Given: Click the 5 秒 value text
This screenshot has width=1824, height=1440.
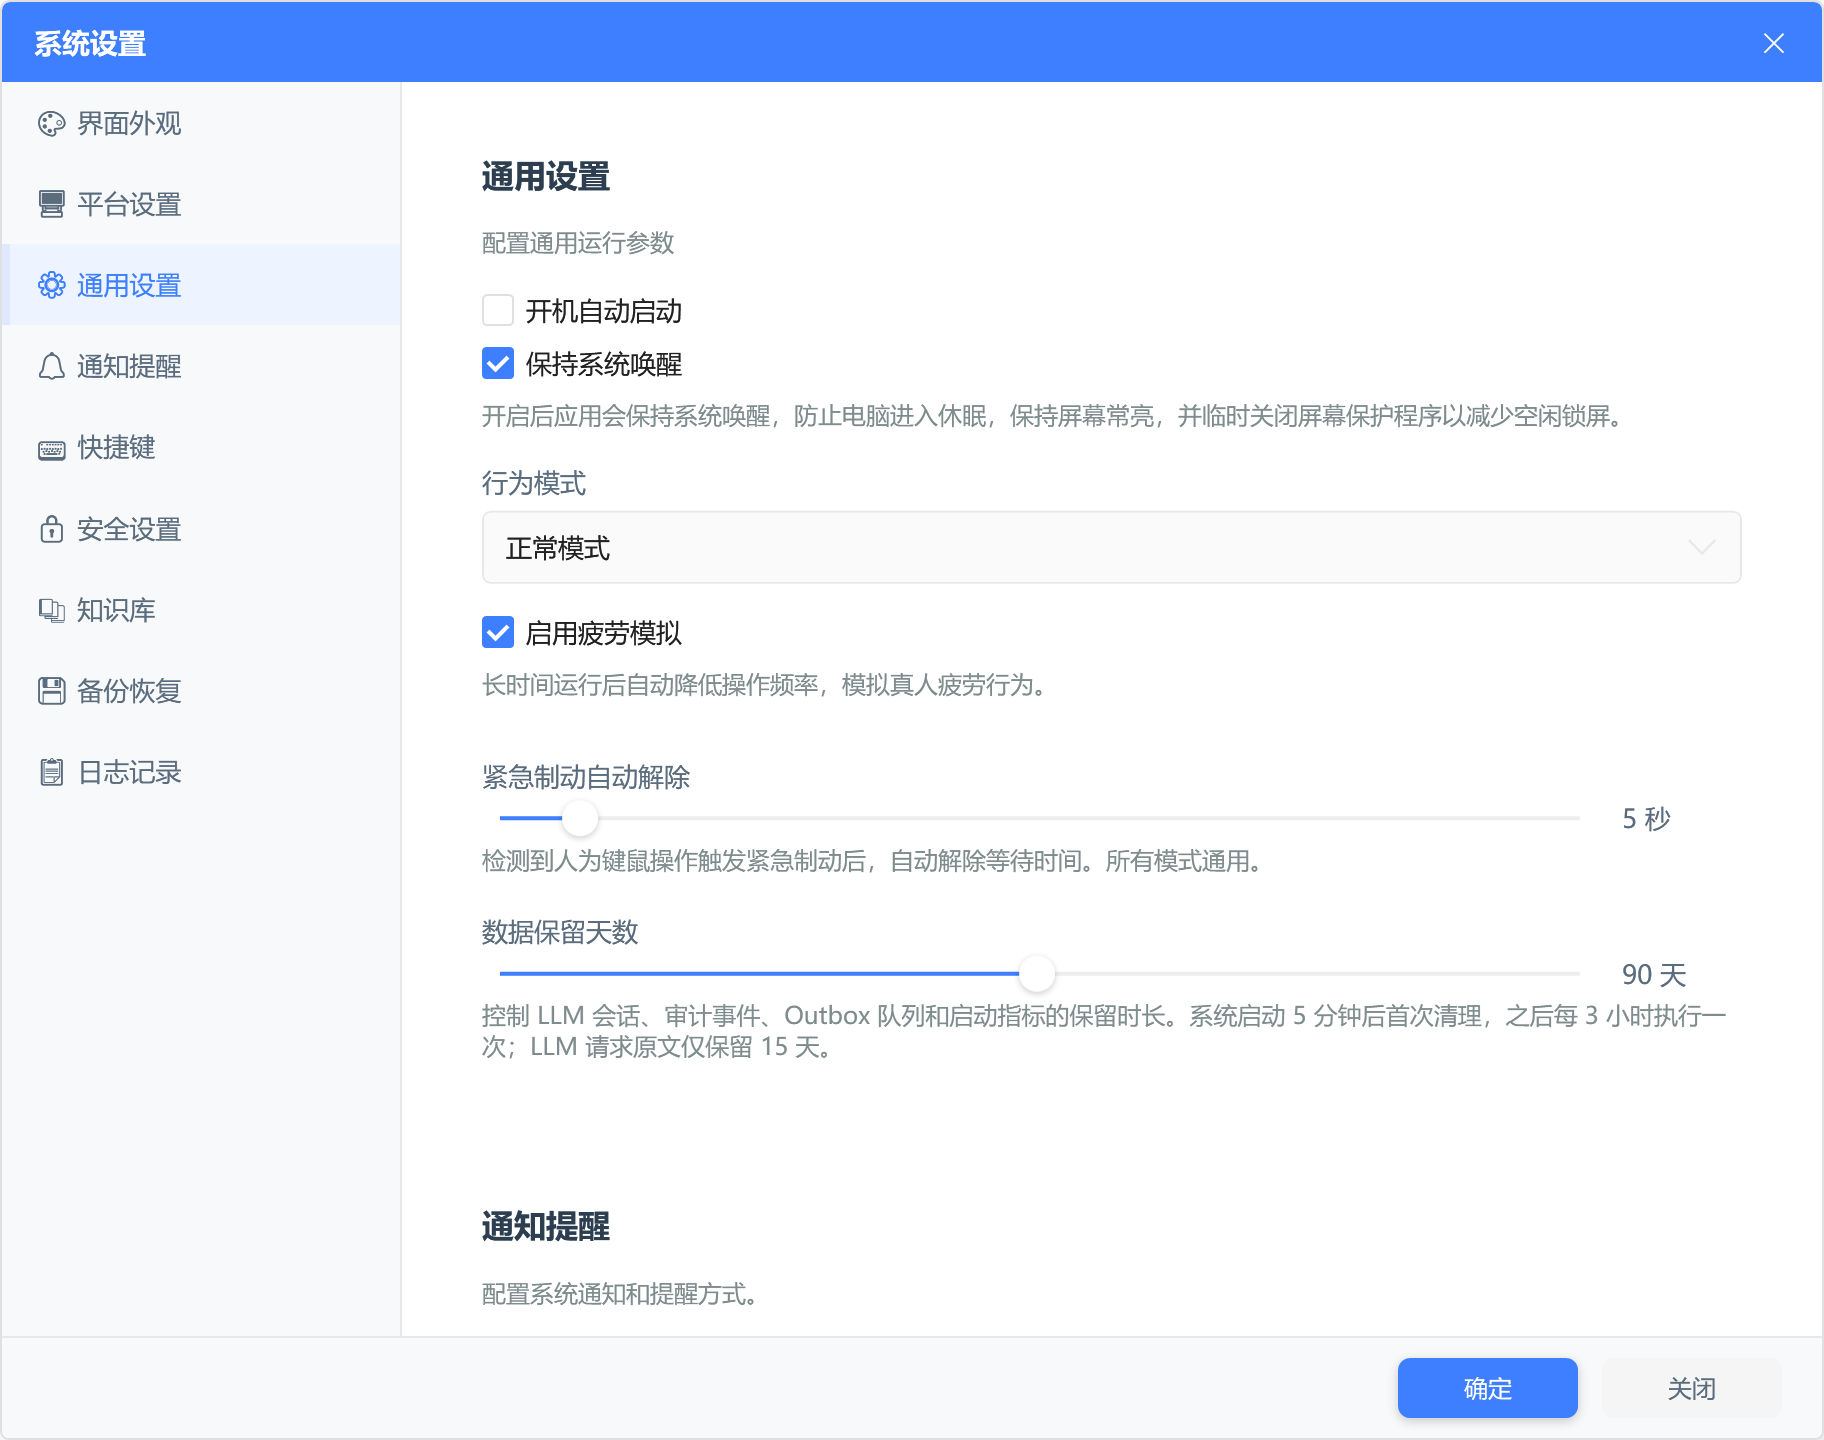Looking at the screenshot, I should (1646, 819).
